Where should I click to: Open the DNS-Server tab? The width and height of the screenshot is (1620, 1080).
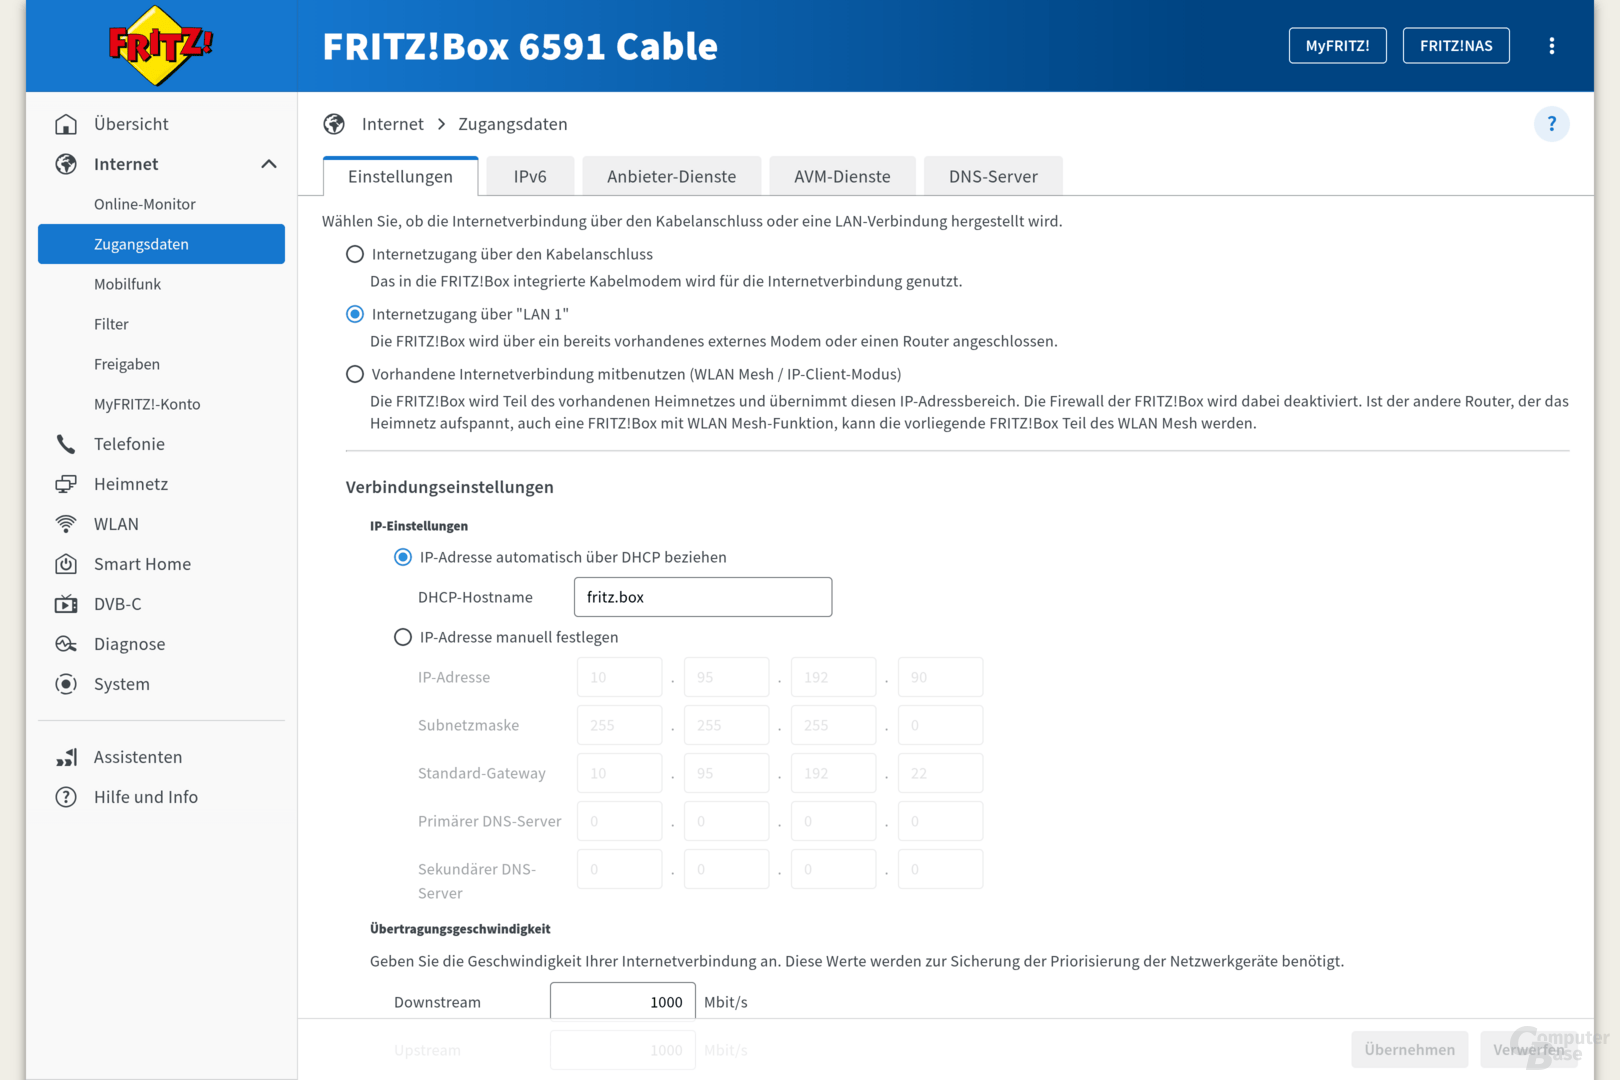pos(992,175)
